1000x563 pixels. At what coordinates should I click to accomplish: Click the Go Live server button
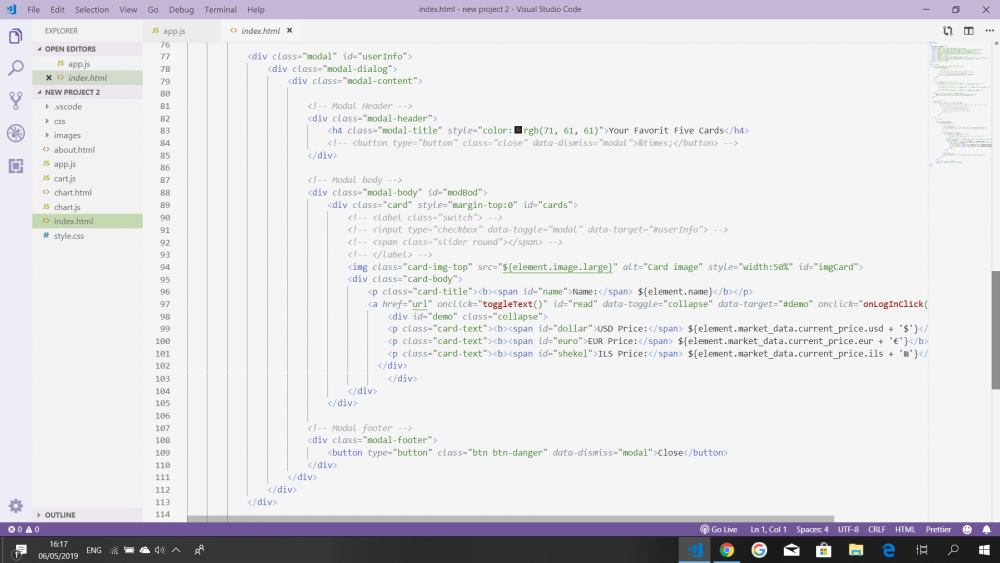click(x=719, y=529)
